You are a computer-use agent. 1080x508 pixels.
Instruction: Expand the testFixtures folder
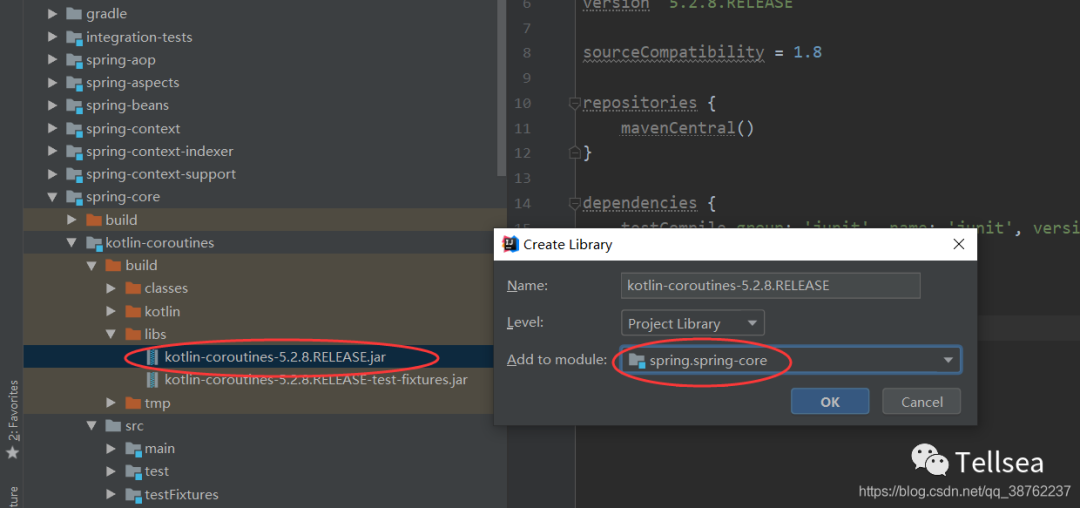(x=111, y=494)
